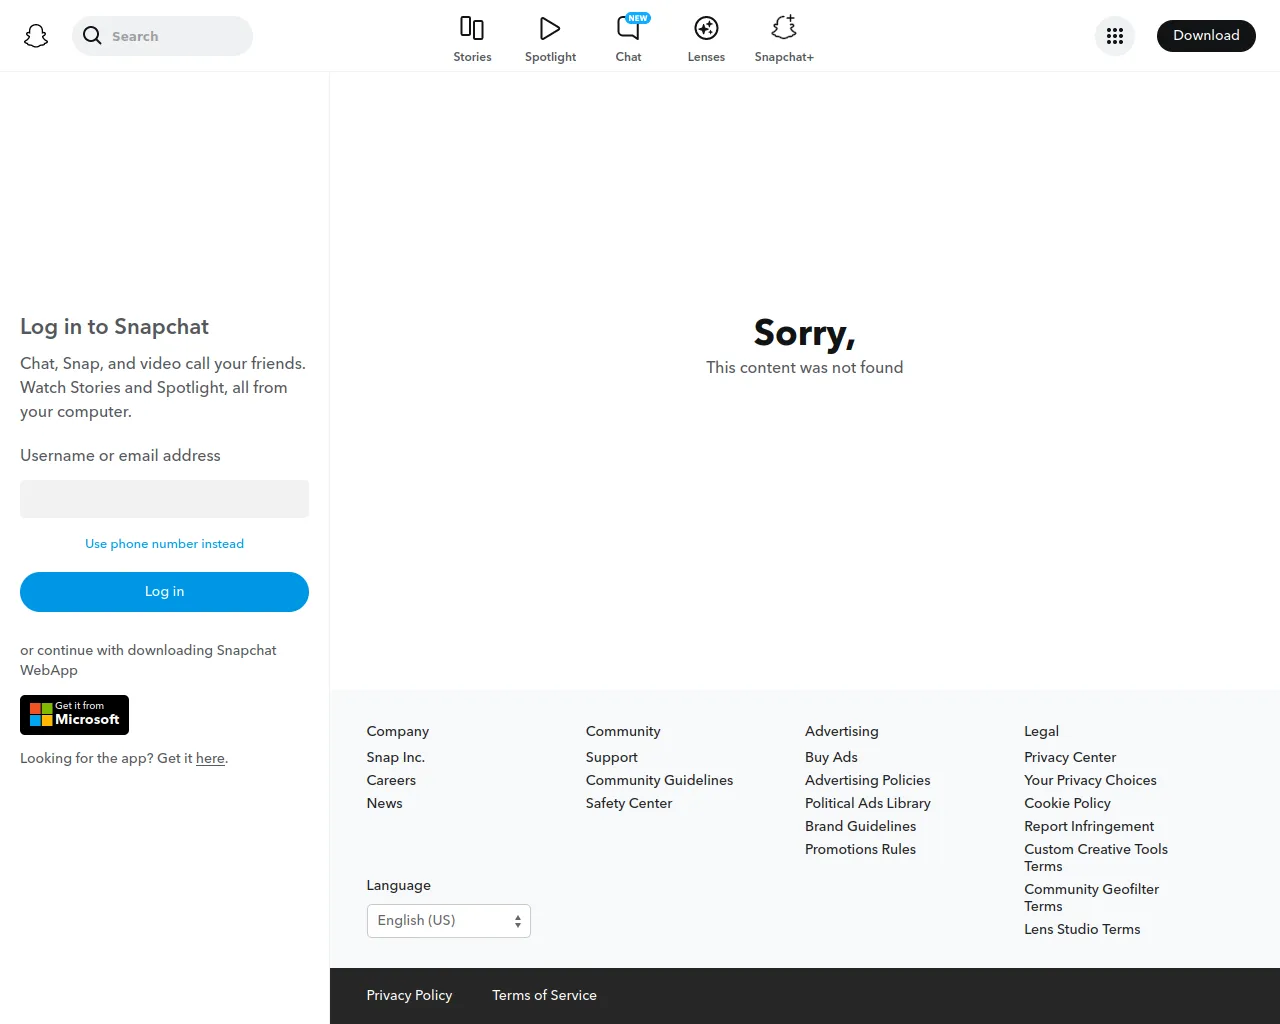
Task: Open the Privacy Center link
Action: coord(1070,758)
